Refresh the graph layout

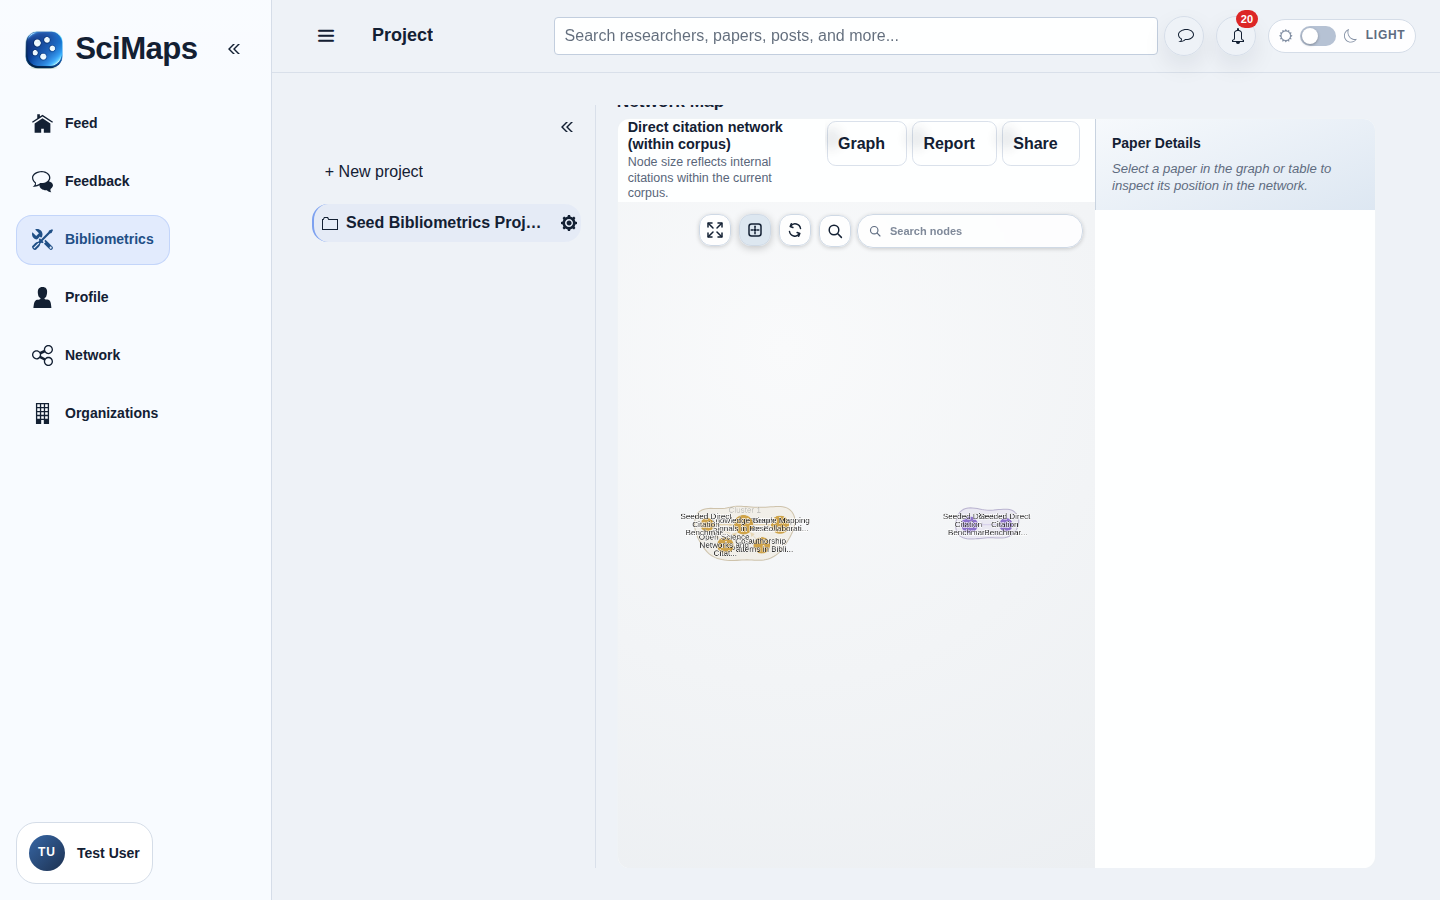(795, 230)
